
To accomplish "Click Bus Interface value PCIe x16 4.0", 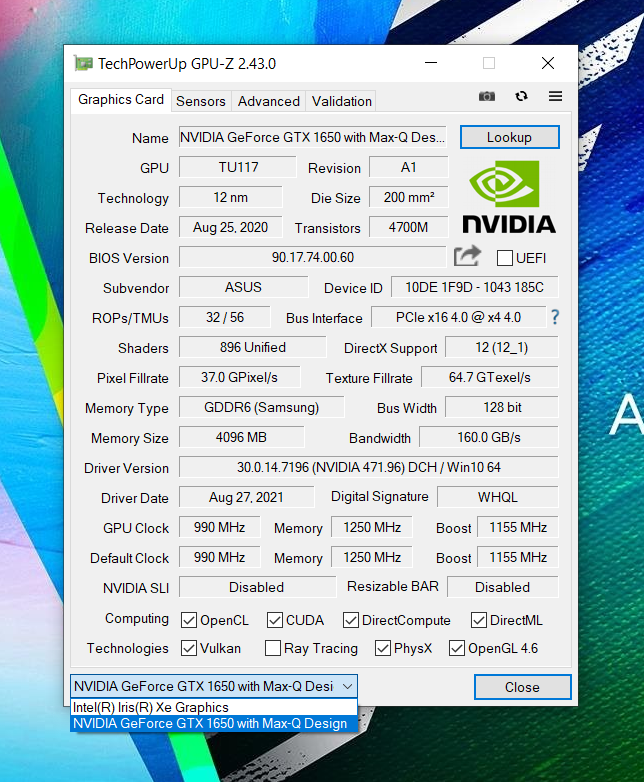I will coord(458,317).
